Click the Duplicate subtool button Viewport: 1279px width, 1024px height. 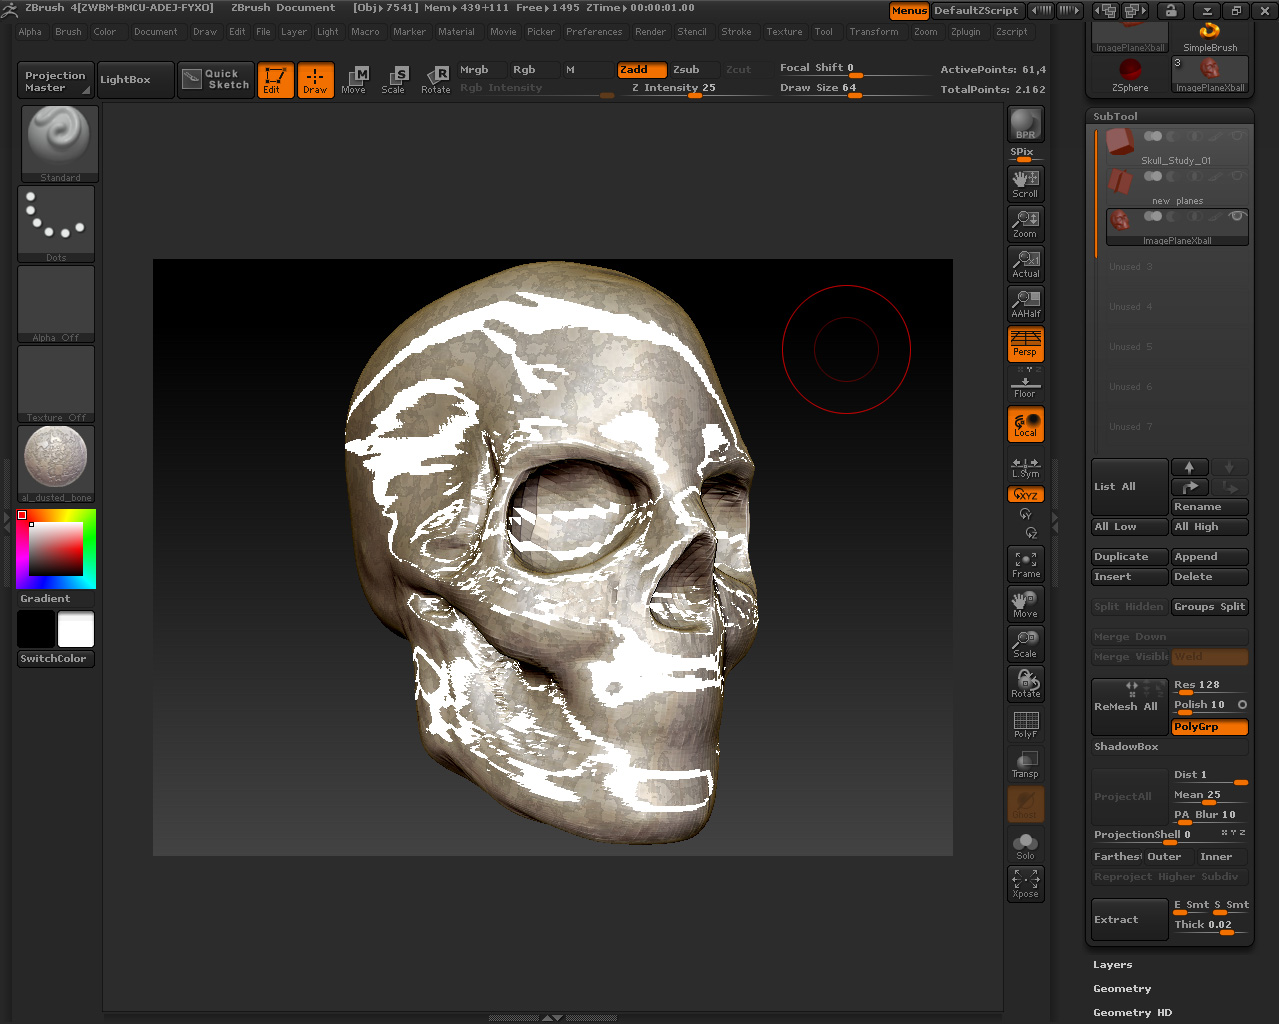click(x=1129, y=557)
